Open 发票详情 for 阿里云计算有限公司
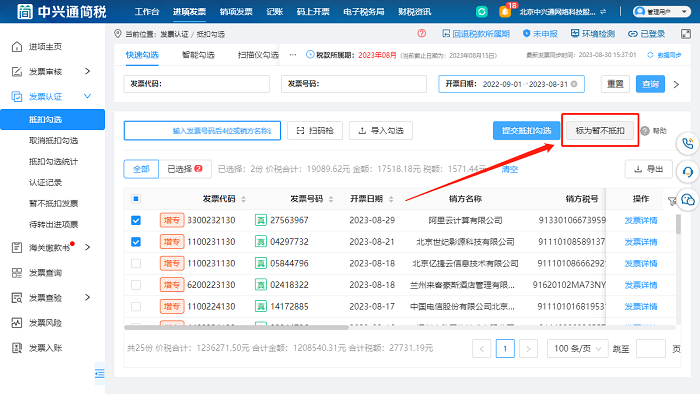This screenshot has height=394, width=700. click(641, 220)
